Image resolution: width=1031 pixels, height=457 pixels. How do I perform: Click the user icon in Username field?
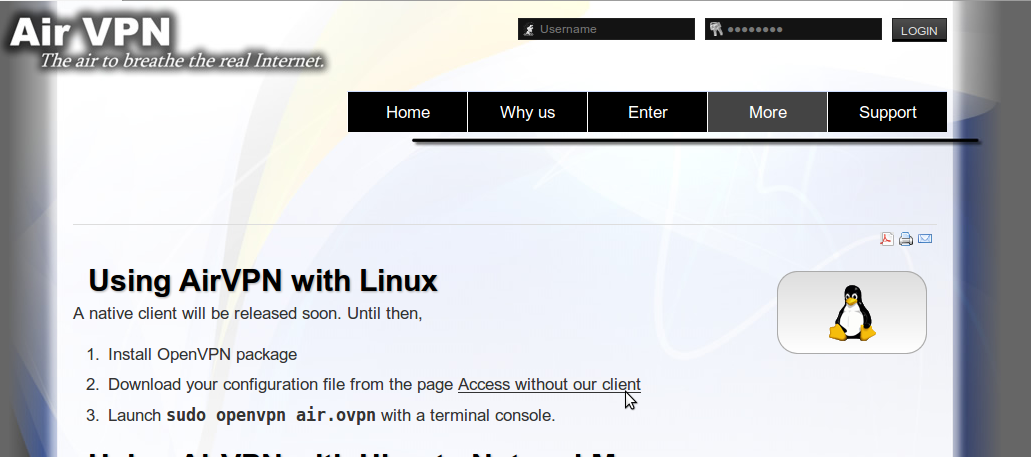tap(529, 30)
